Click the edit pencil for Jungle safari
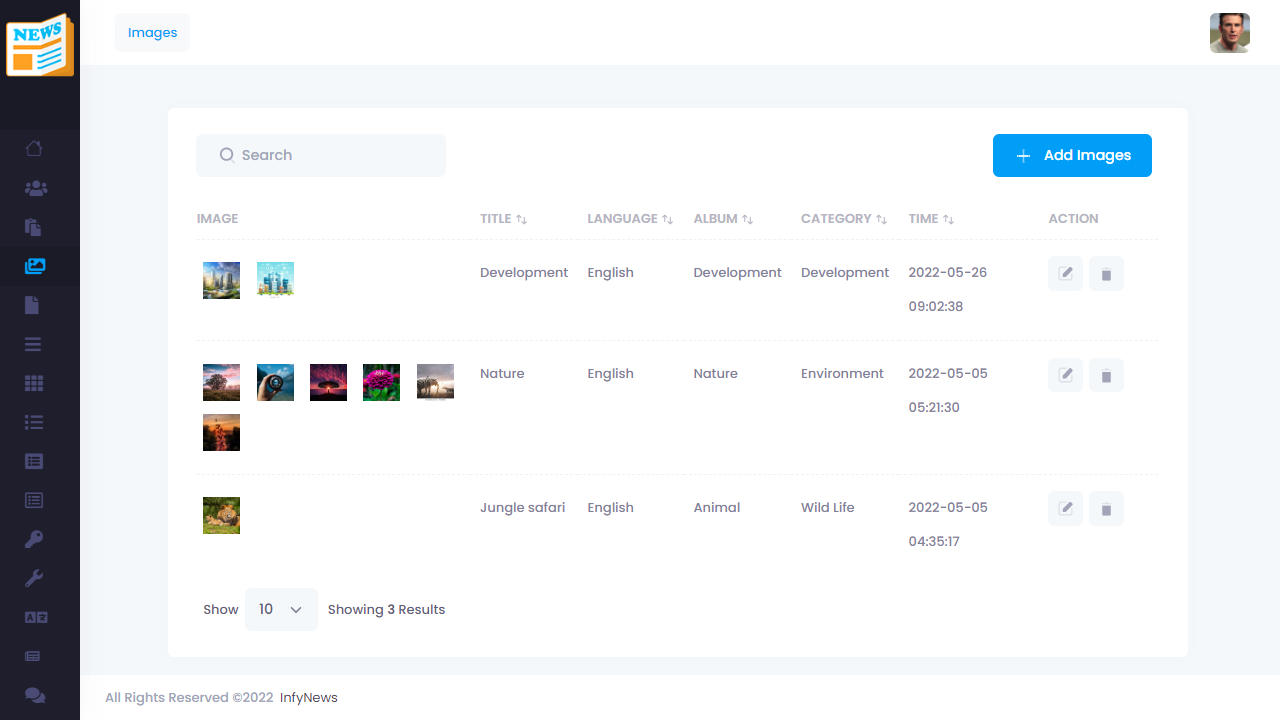Viewport: 1280px width, 720px height. [1065, 508]
